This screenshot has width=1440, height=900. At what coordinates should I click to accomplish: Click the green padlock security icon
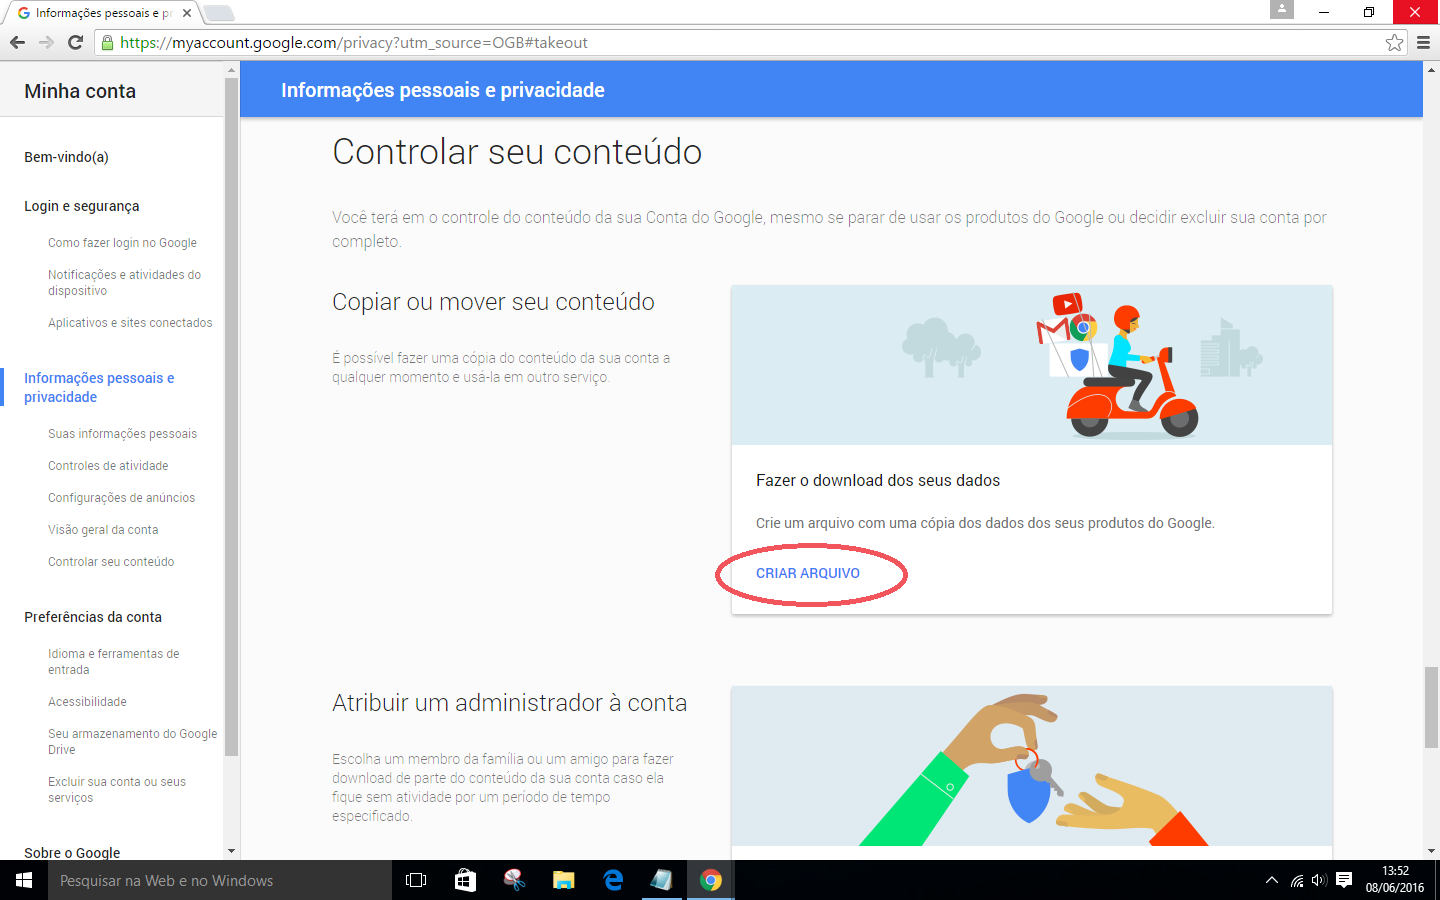pyautogui.click(x=107, y=42)
